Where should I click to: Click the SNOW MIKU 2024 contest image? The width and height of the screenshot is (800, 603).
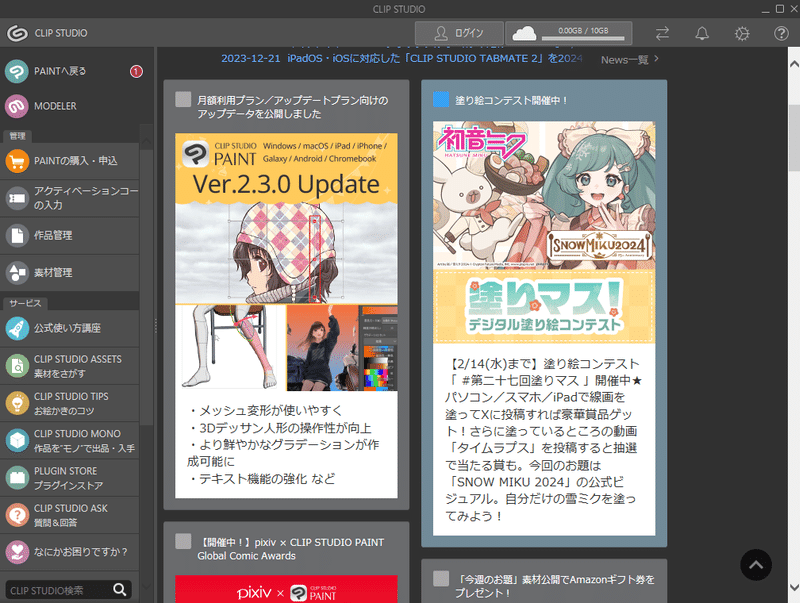pyautogui.click(x=544, y=195)
